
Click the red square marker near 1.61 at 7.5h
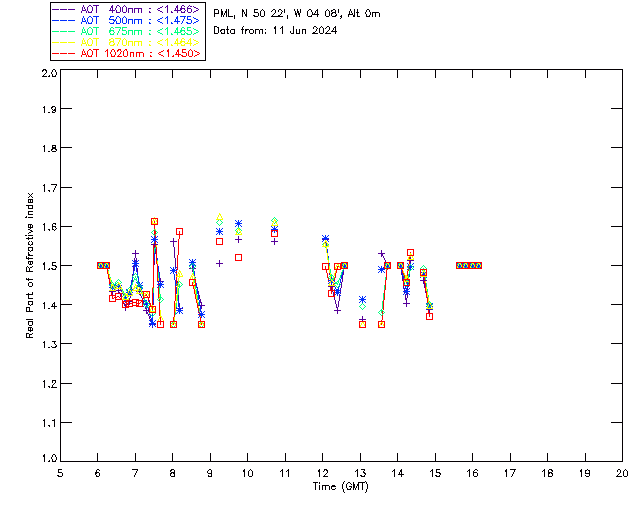(154, 221)
